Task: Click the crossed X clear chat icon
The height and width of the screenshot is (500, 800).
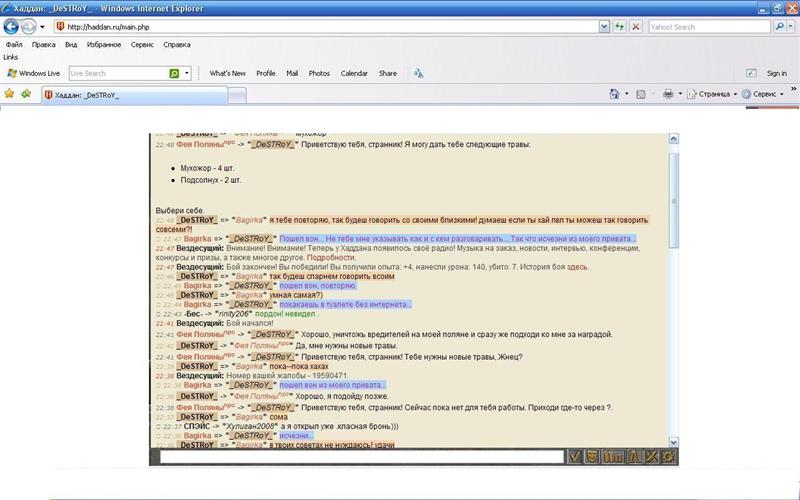Action: pyautogui.click(x=651, y=457)
